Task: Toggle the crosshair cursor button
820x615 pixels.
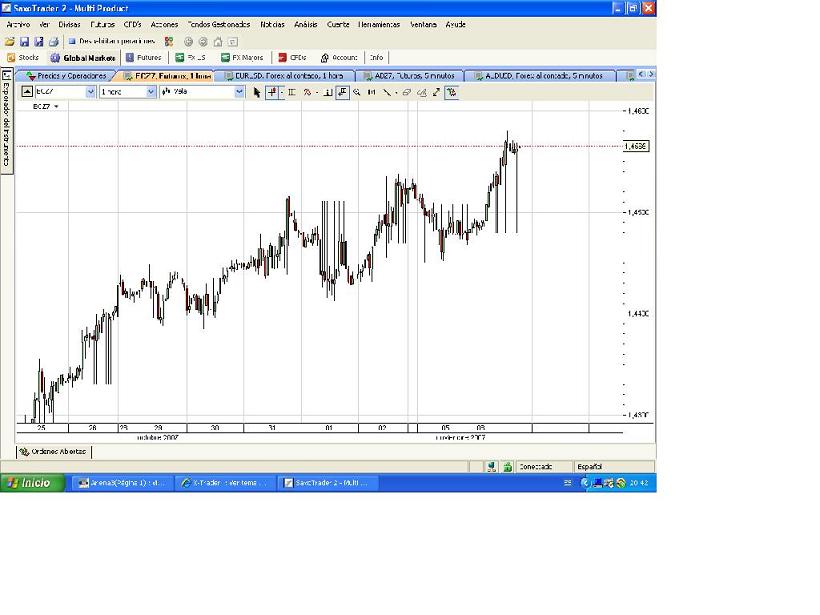Action: 271,92
